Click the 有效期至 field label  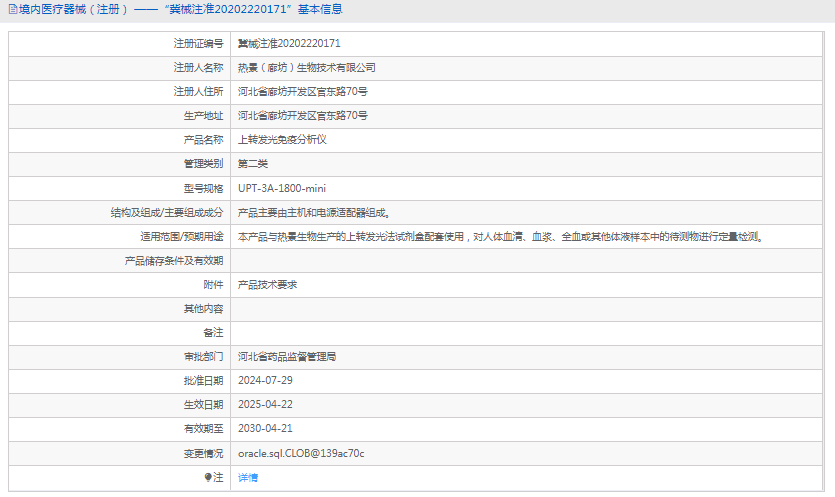coord(203,429)
